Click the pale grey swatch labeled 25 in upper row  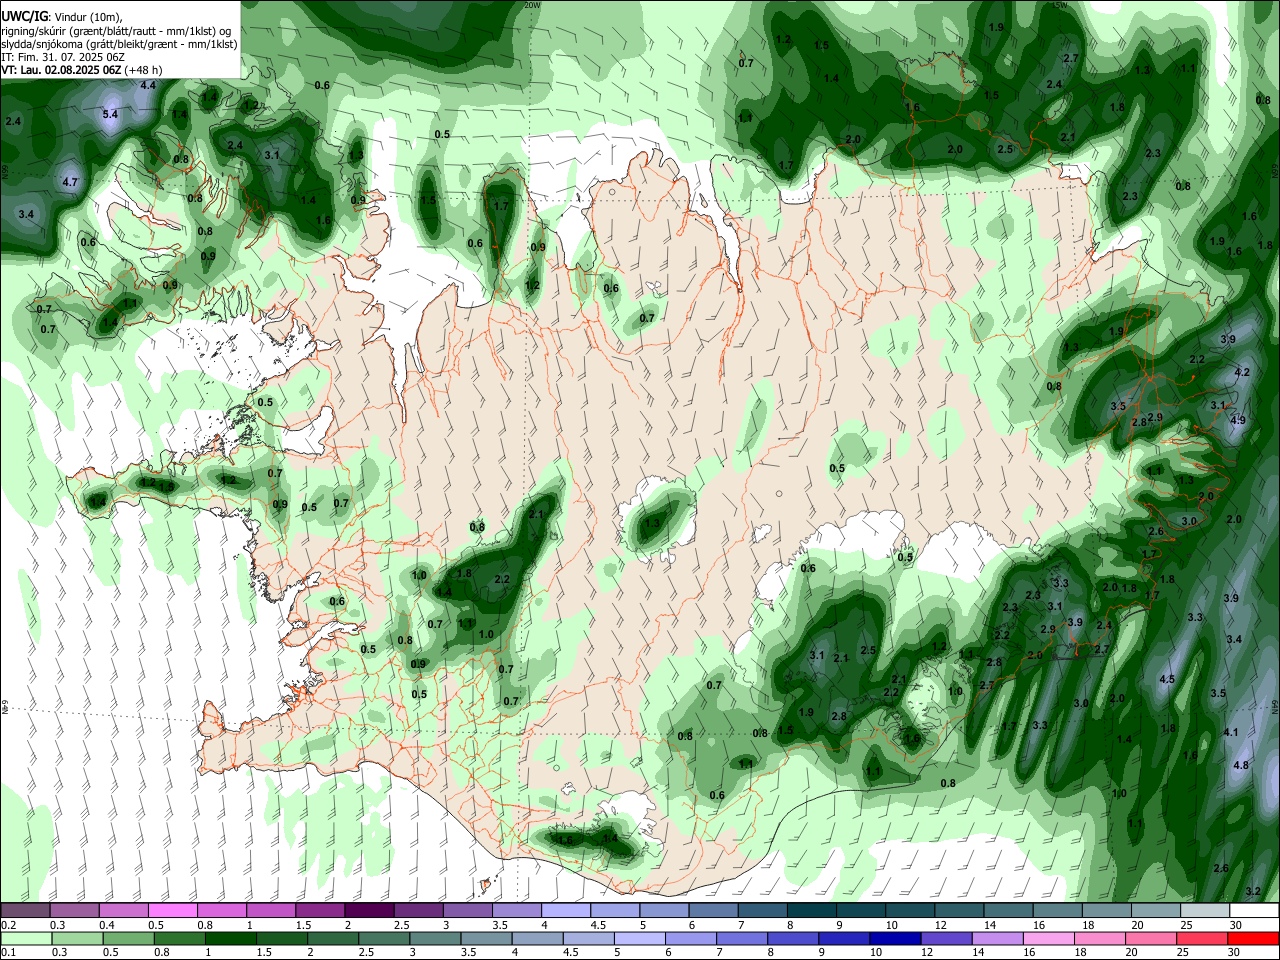(1205, 911)
